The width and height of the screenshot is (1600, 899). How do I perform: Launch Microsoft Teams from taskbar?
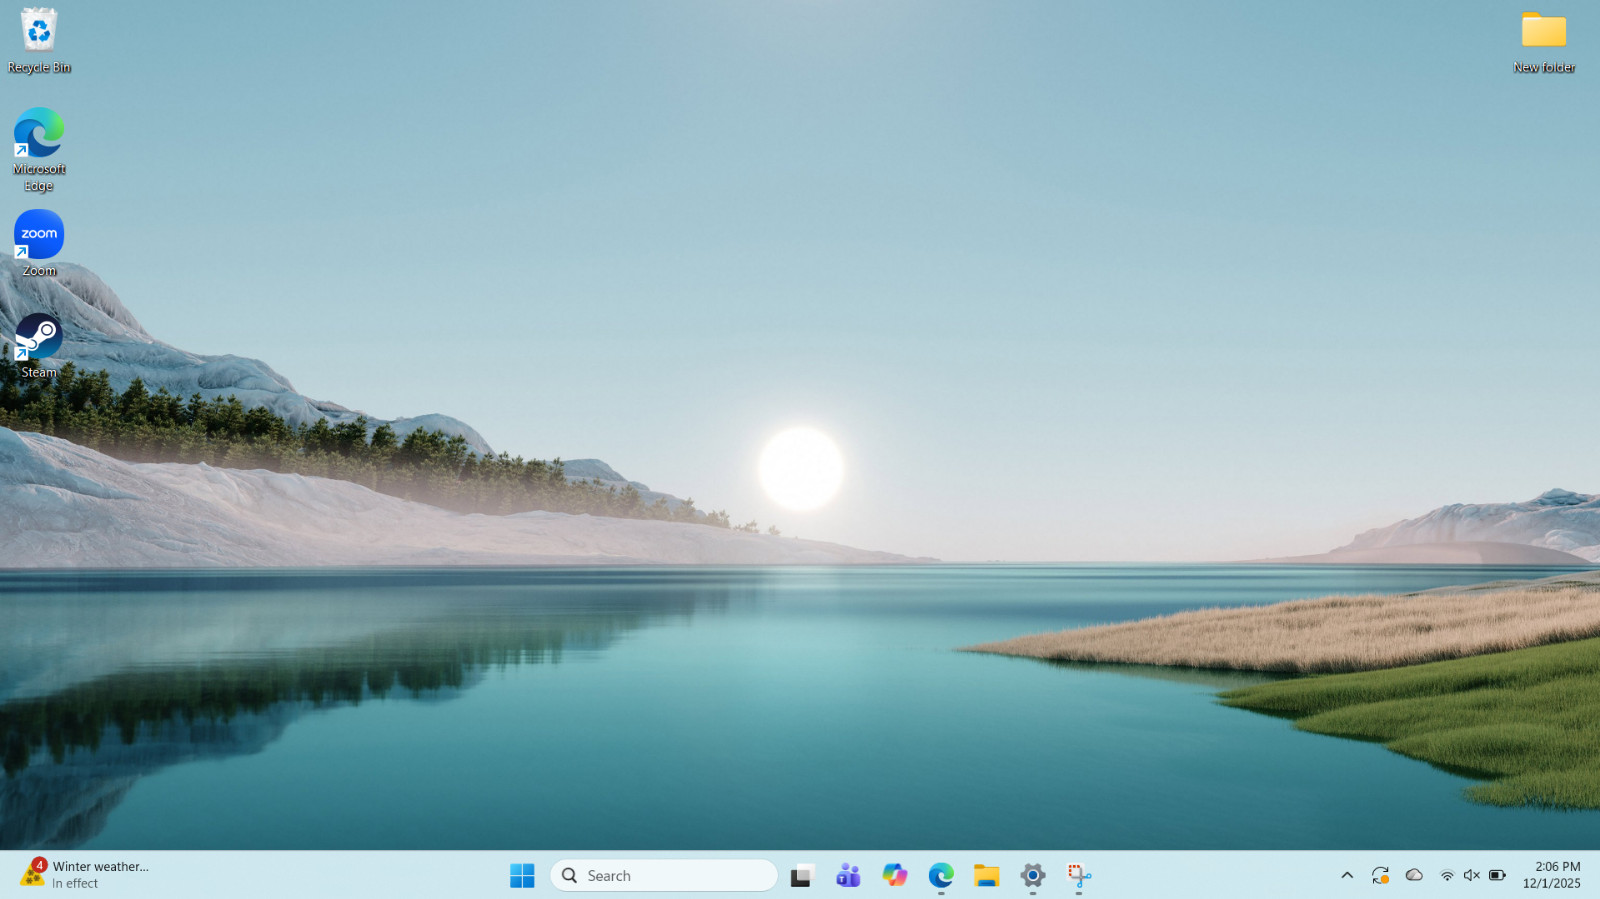(848, 876)
